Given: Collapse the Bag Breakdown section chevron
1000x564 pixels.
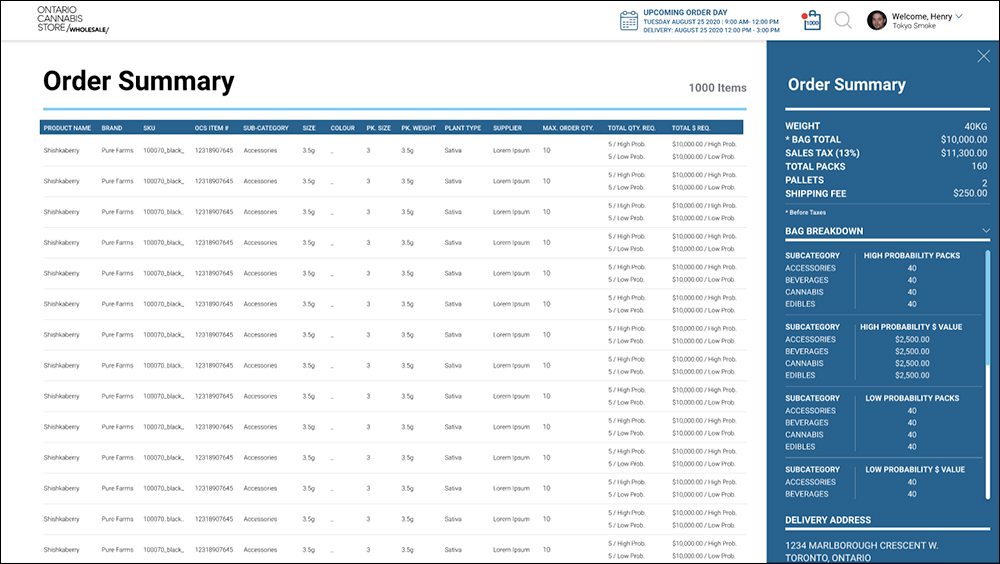Looking at the screenshot, I should tap(986, 231).
